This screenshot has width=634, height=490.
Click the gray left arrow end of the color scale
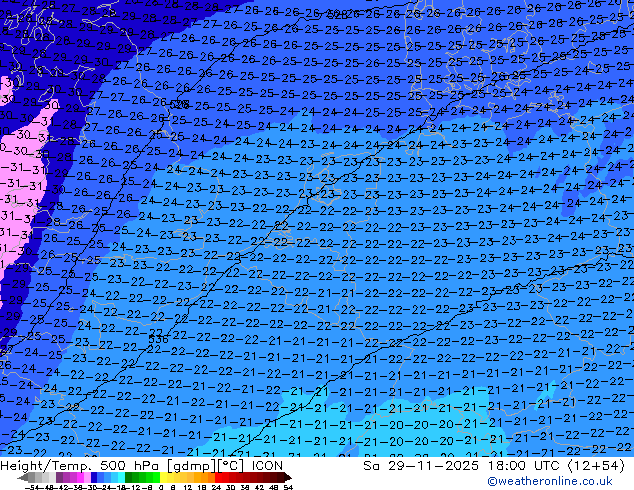point(22,478)
